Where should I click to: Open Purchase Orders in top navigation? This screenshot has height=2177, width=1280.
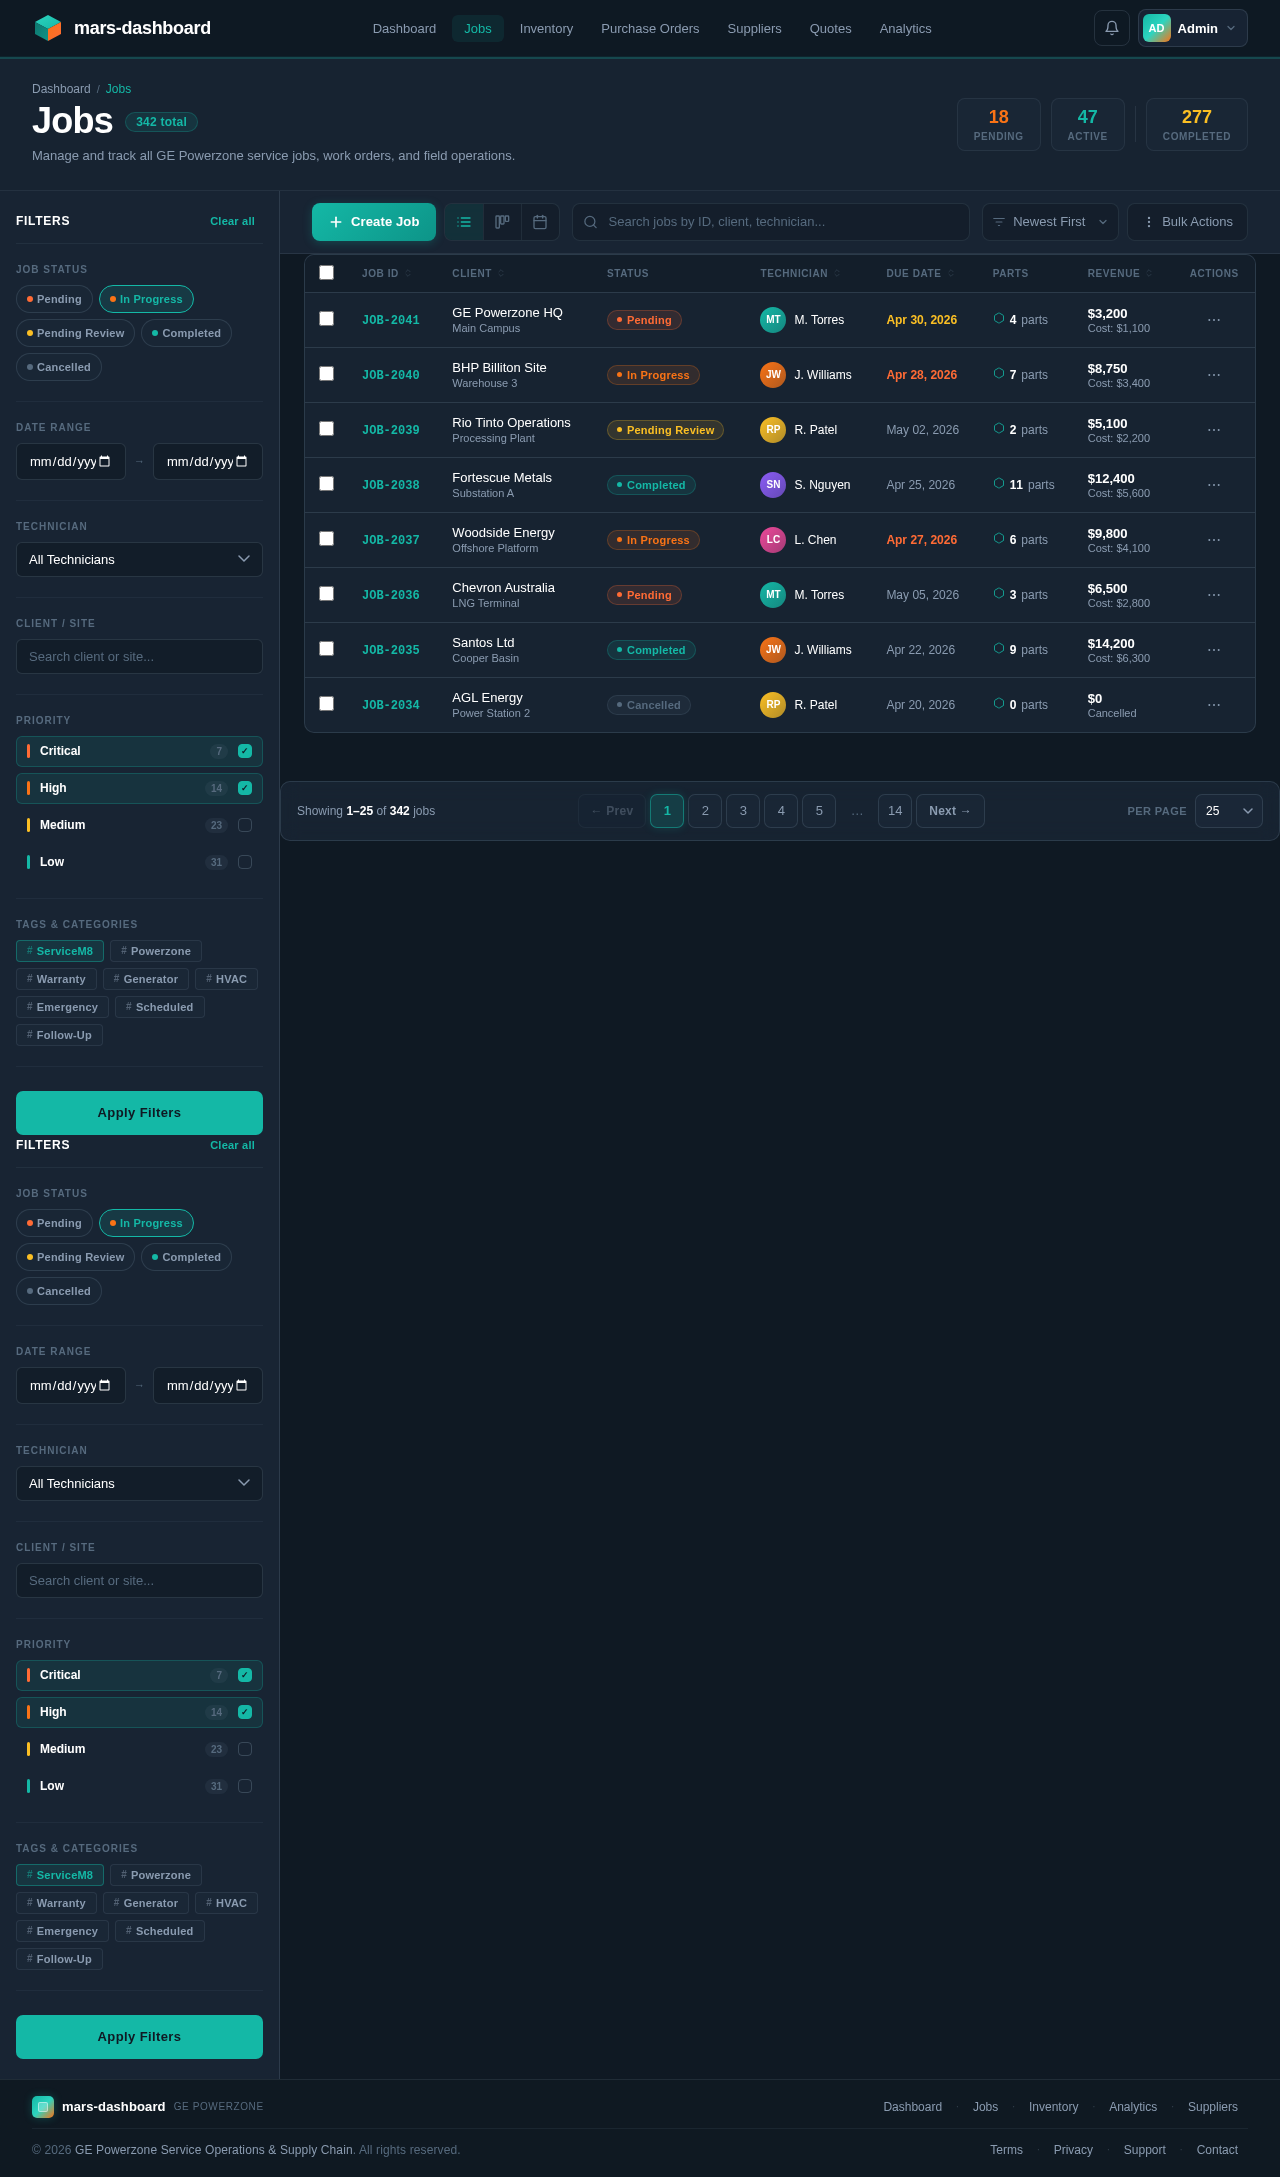[x=650, y=28]
